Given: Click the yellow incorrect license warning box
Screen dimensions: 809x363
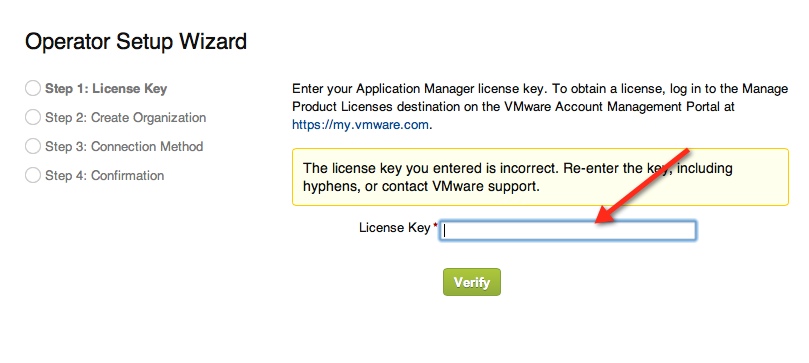Looking at the screenshot, I should pyautogui.click(x=540, y=177).
